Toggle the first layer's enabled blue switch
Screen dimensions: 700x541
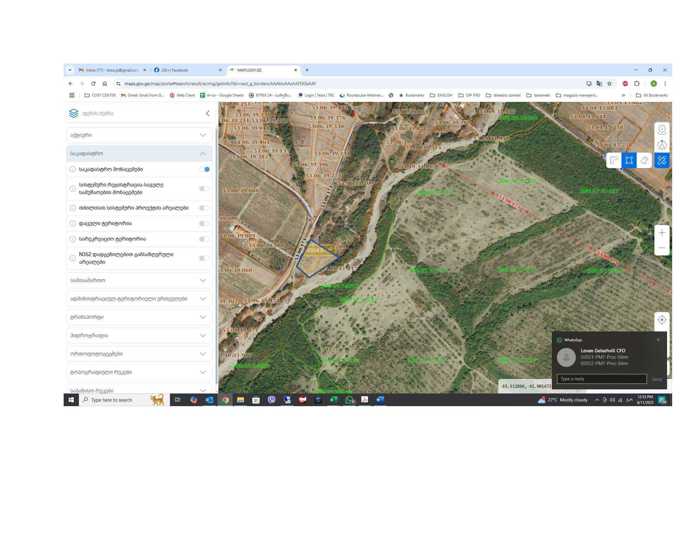pyautogui.click(x=205, y=170)
